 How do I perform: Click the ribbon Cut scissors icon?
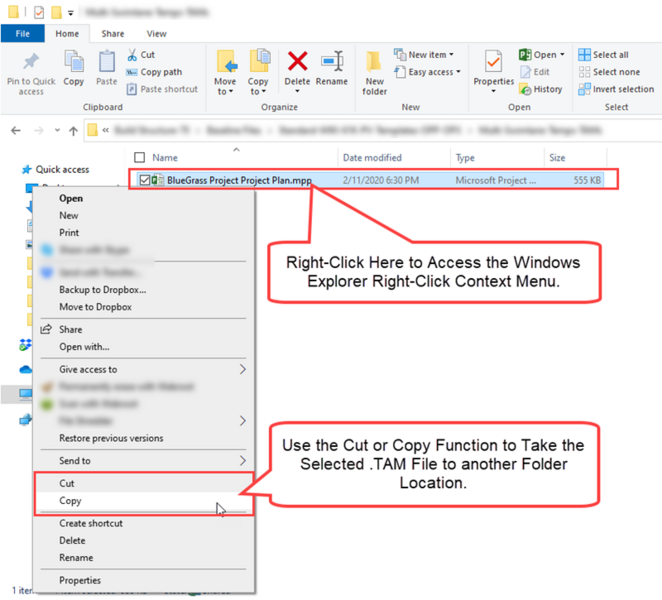tap(132, 54)
